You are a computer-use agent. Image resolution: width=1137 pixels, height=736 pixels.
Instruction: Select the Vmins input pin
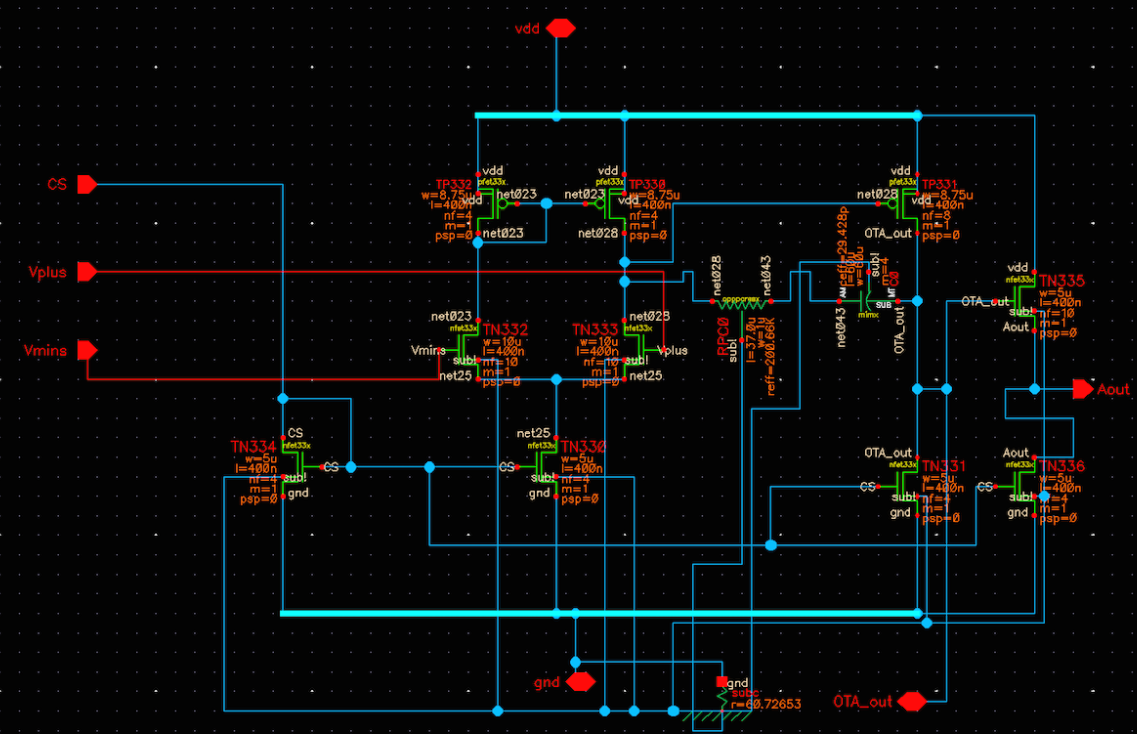(x=87, y=350)
